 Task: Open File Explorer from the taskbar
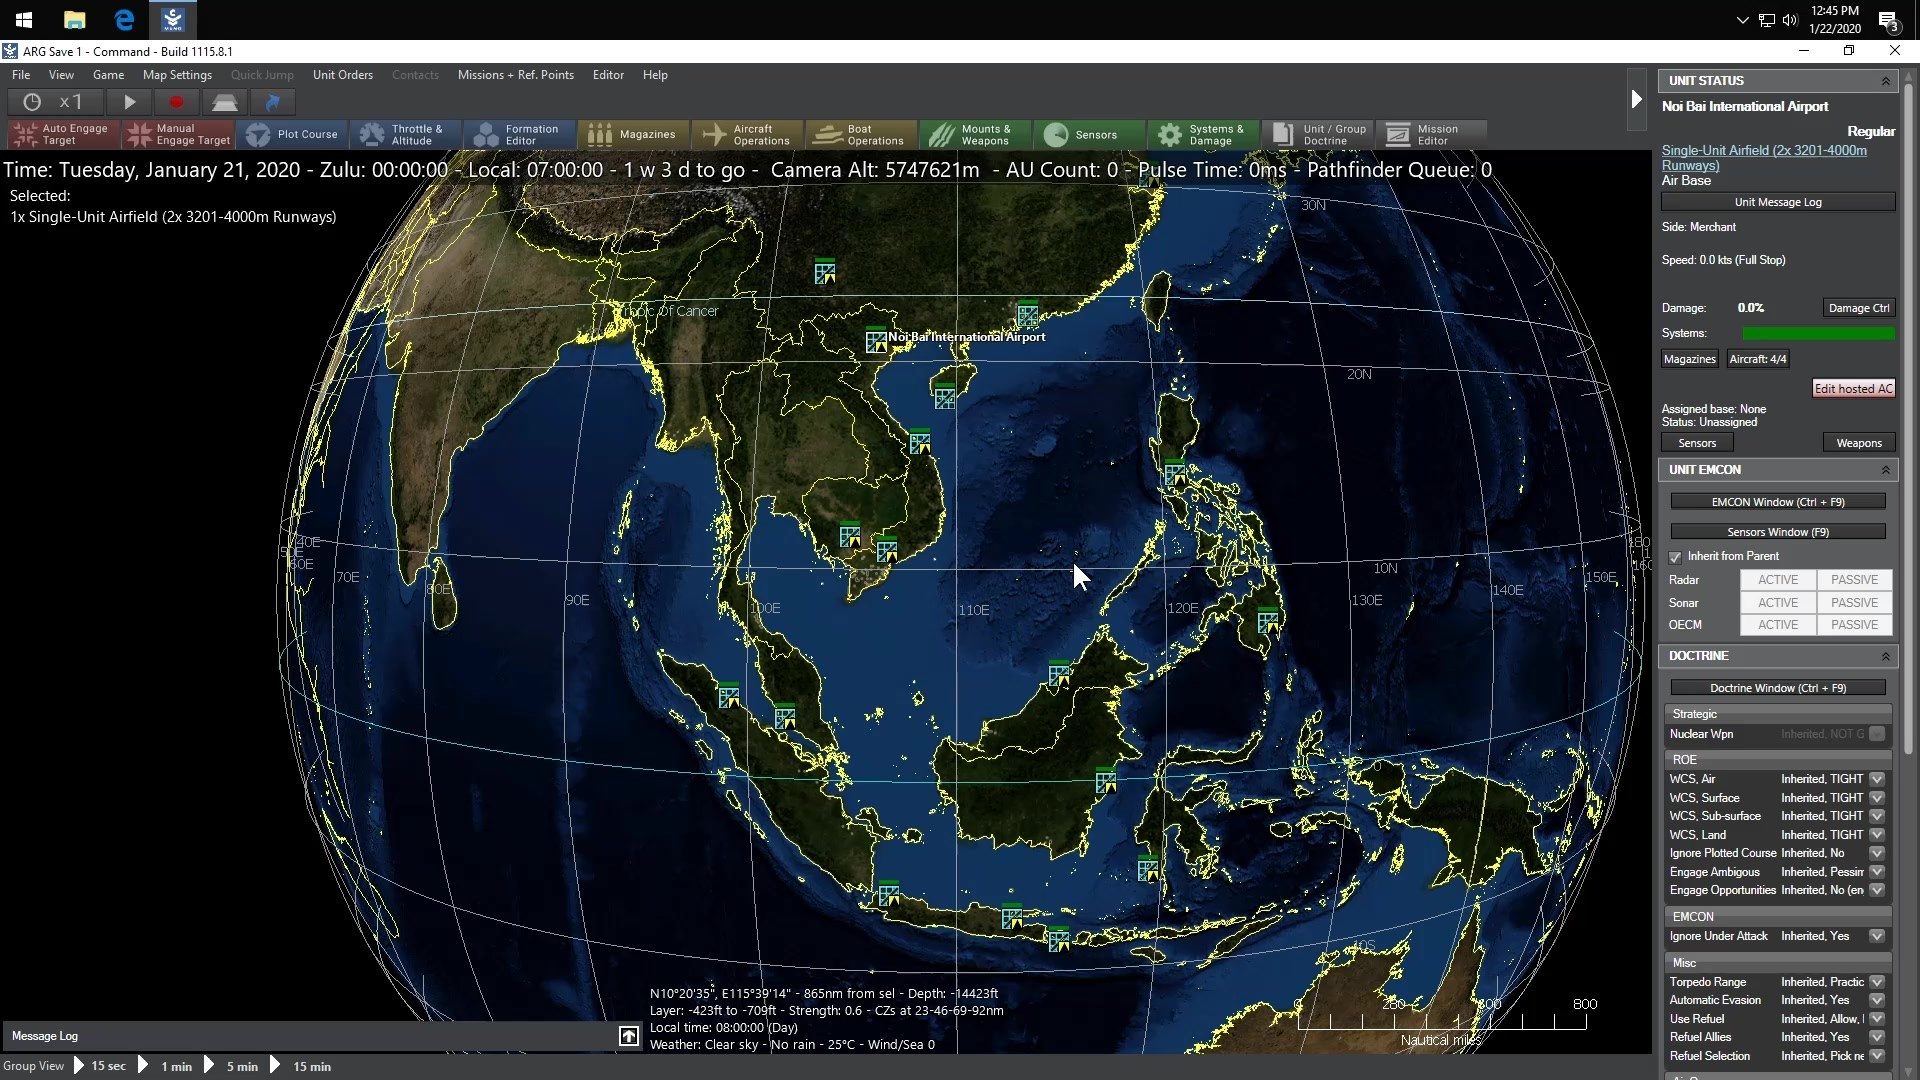pyautogui.click(x=74, y=19)
